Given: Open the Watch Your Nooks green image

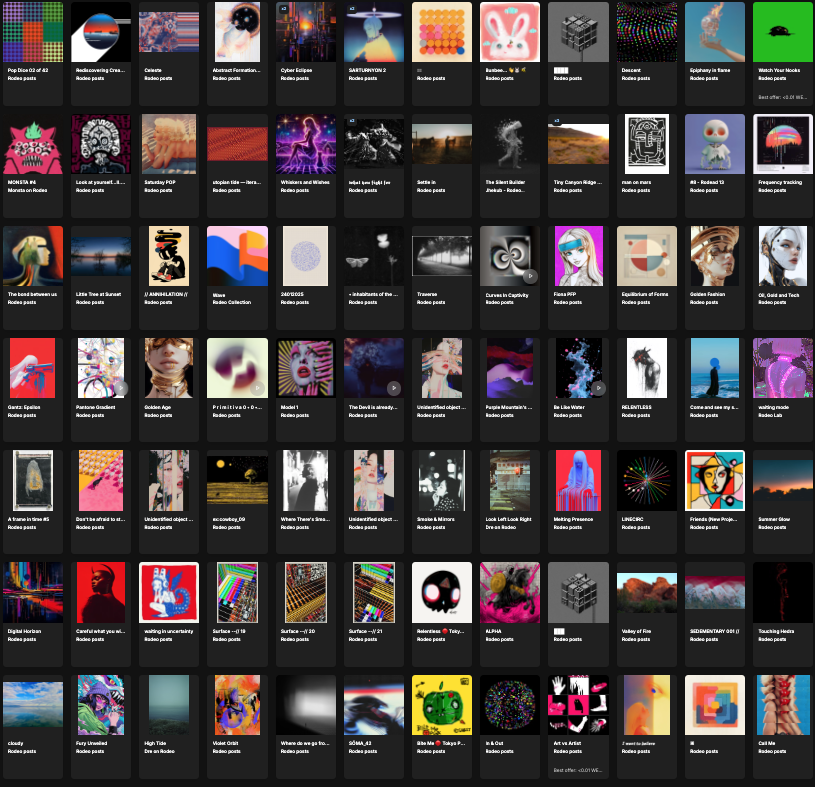Looking at the screenshot, I should coord(783,32).
